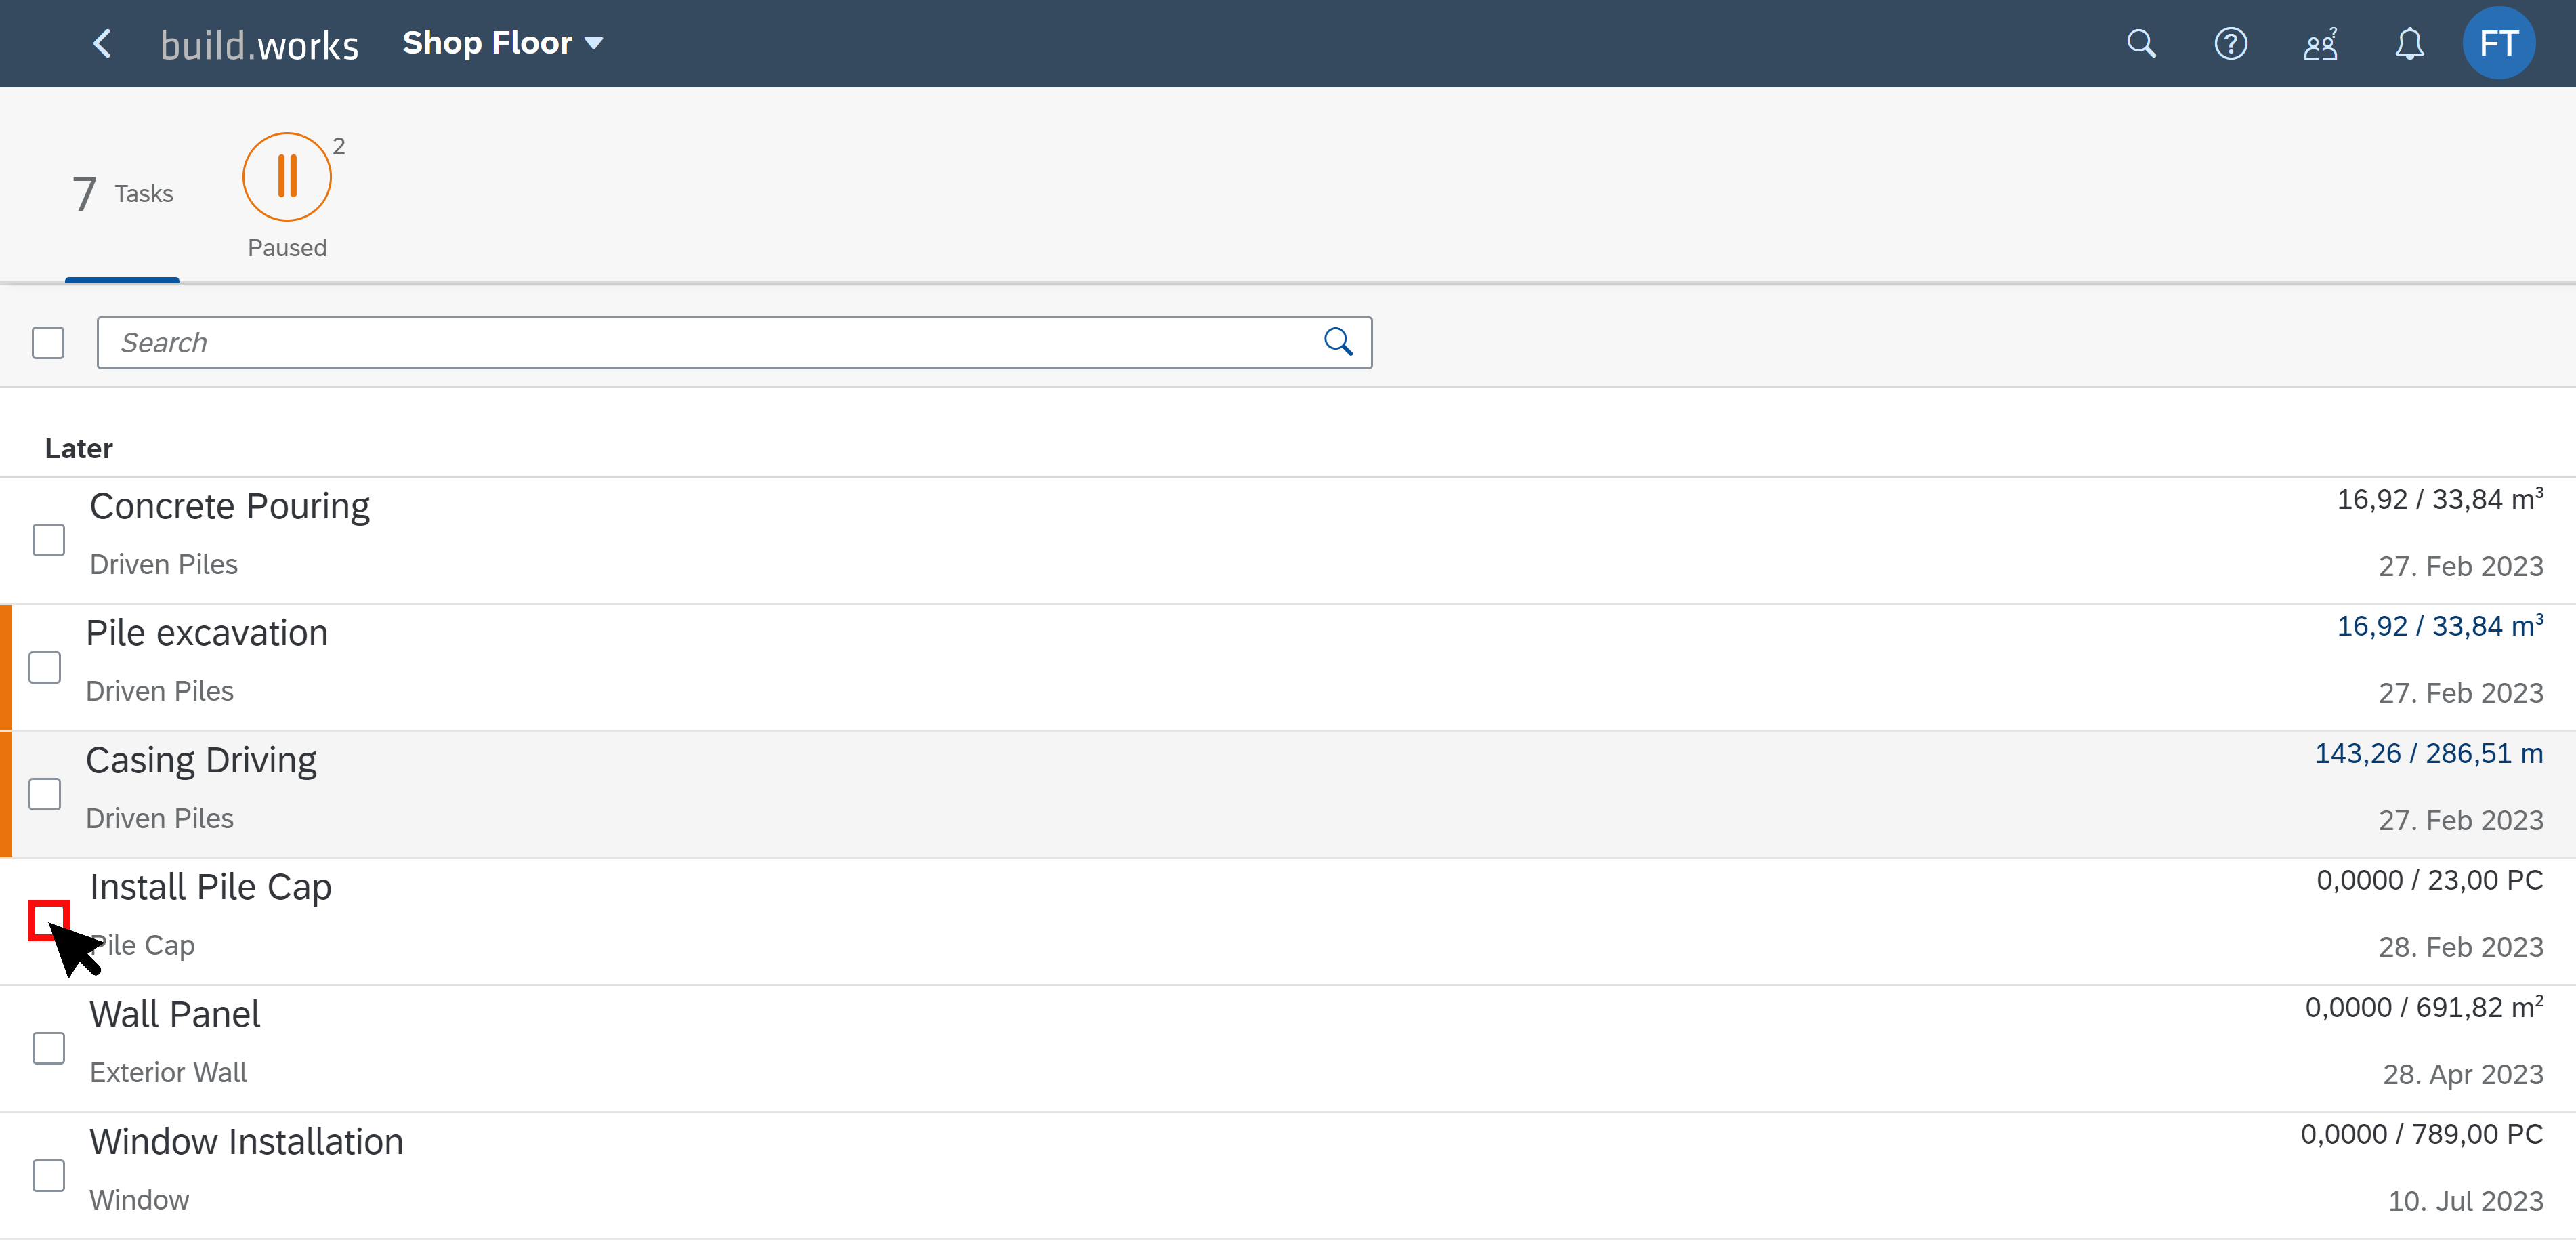The image size is (2576, 1240).
Task: Check the Window Installation checkbox
Action: (48, 1175)
